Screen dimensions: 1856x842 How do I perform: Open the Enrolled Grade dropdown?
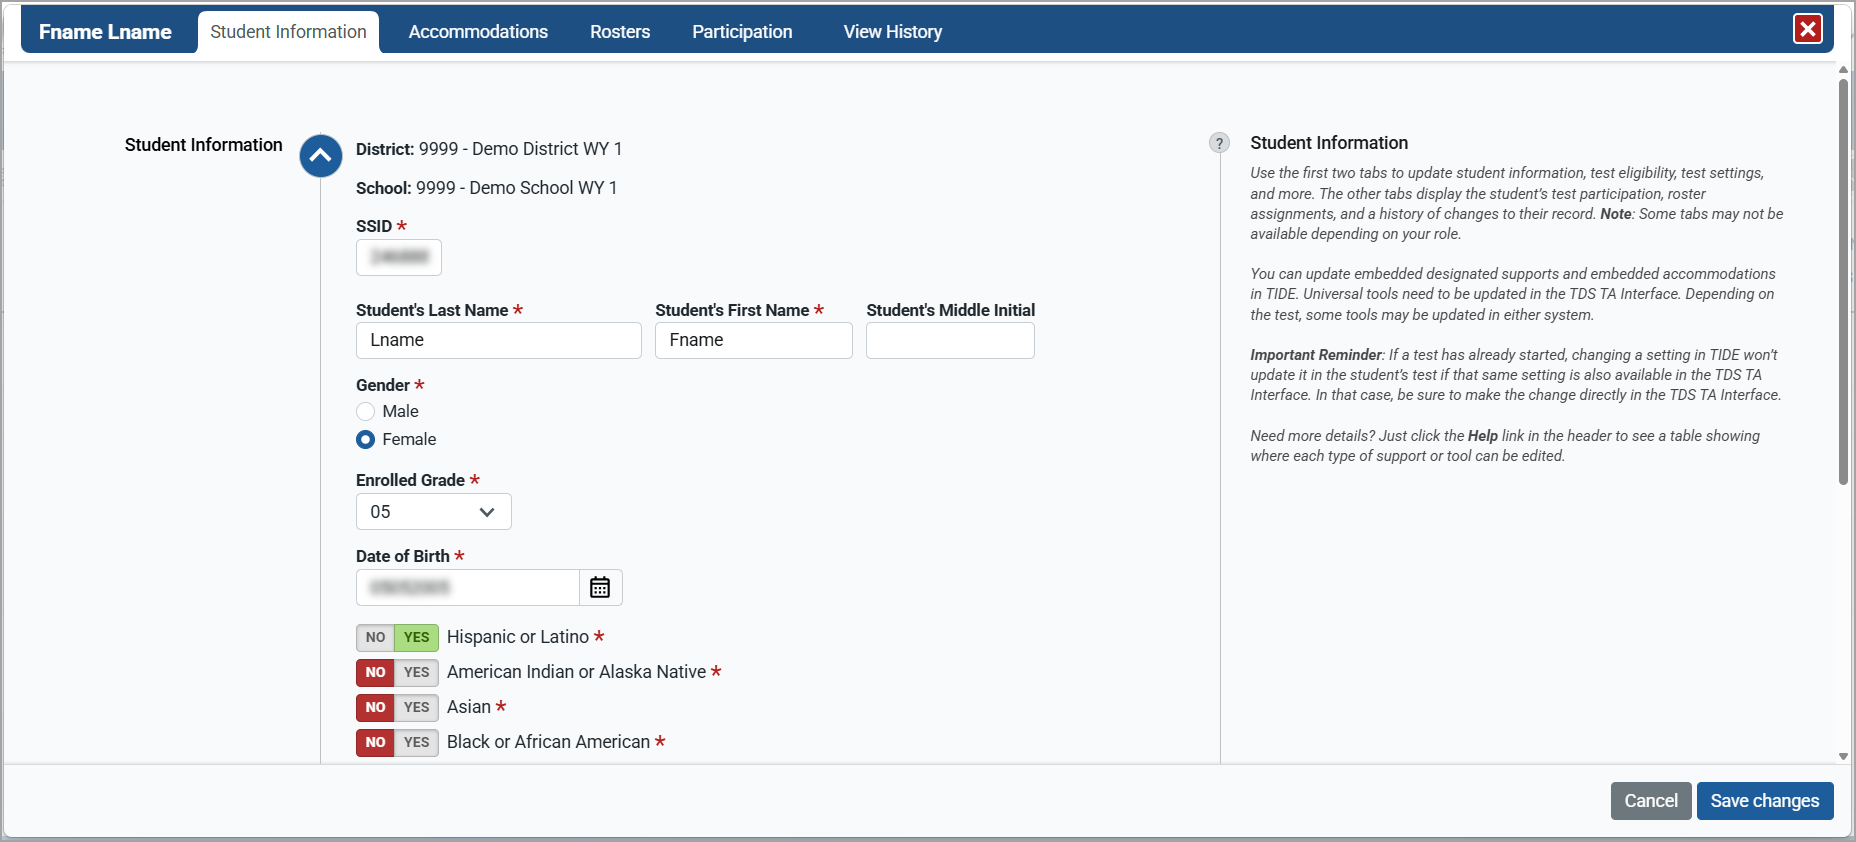(x=433, y=512)
